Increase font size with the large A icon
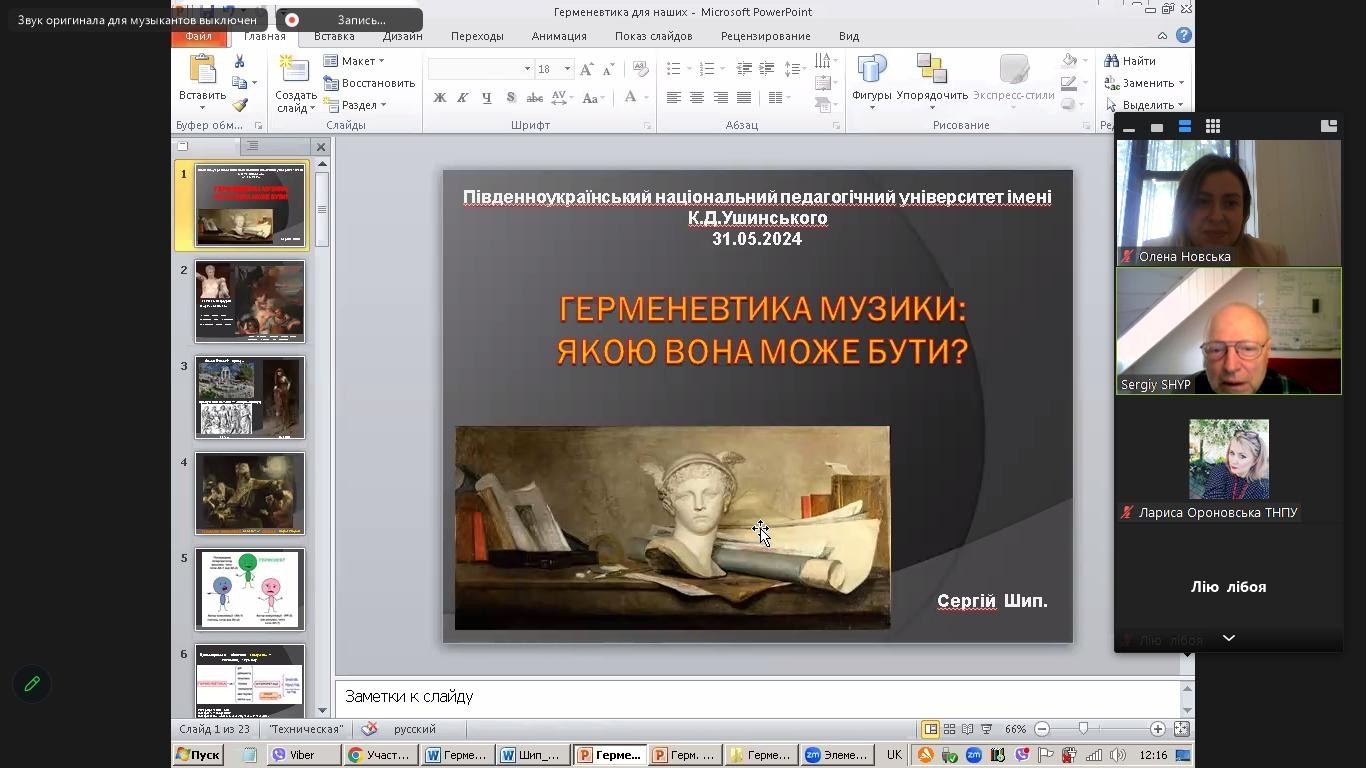Image resolution: width=1366 pixels, height=768 pixels. (587, 69)
